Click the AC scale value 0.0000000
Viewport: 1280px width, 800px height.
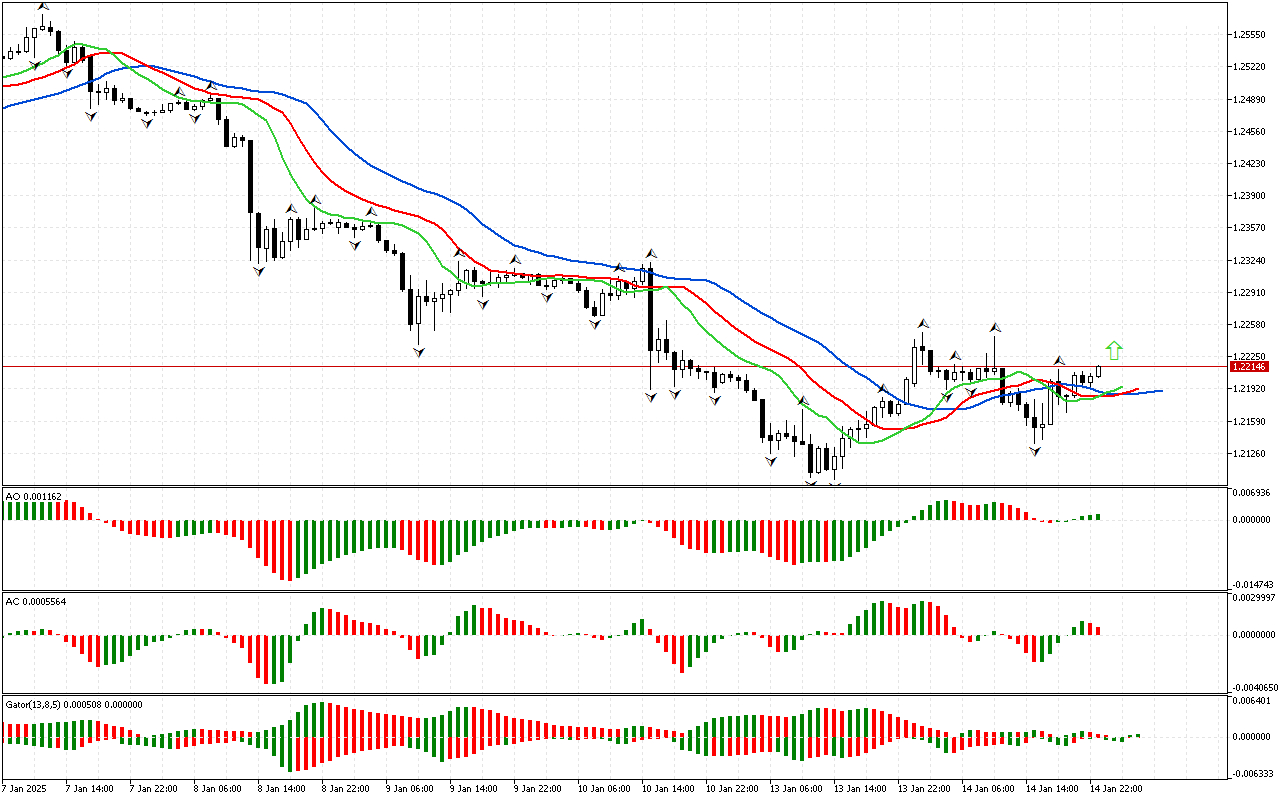[x=1255, y=634]
